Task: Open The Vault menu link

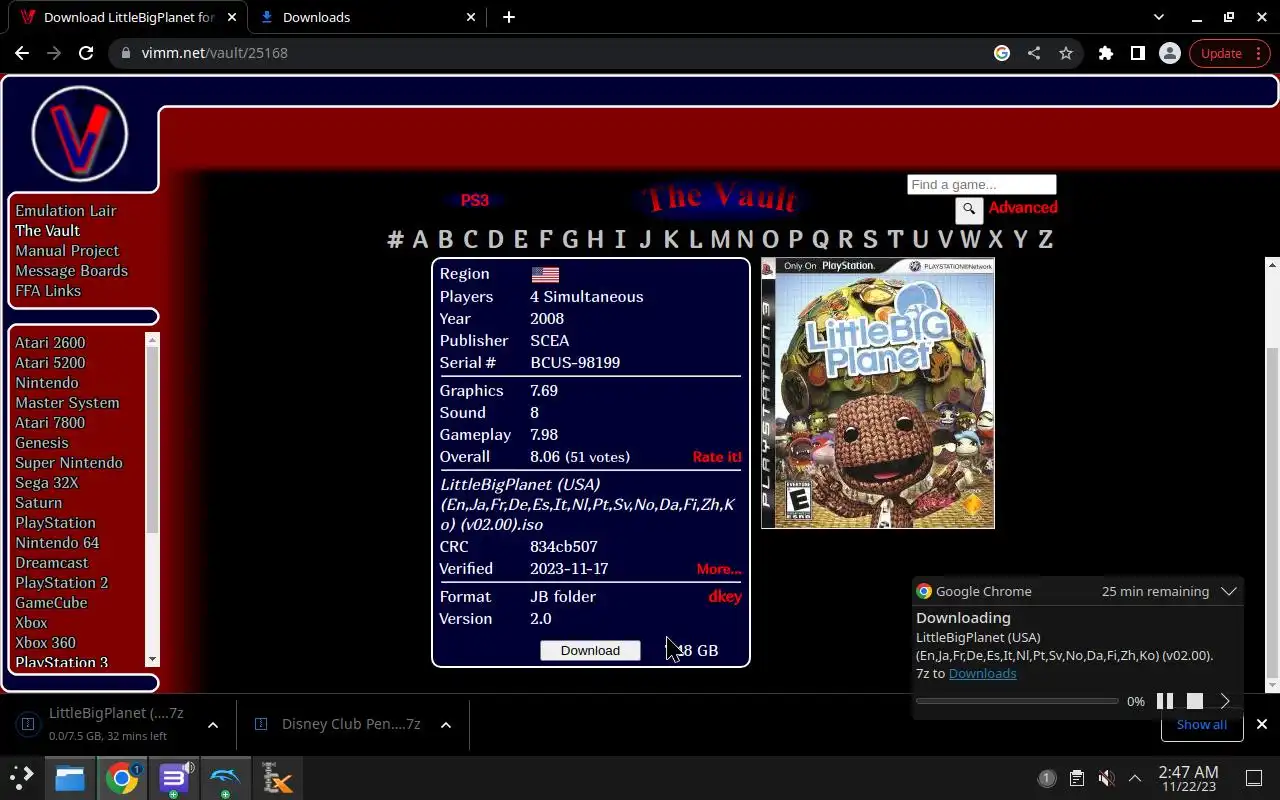Action: pyautogui.click(x=47, y=231)
